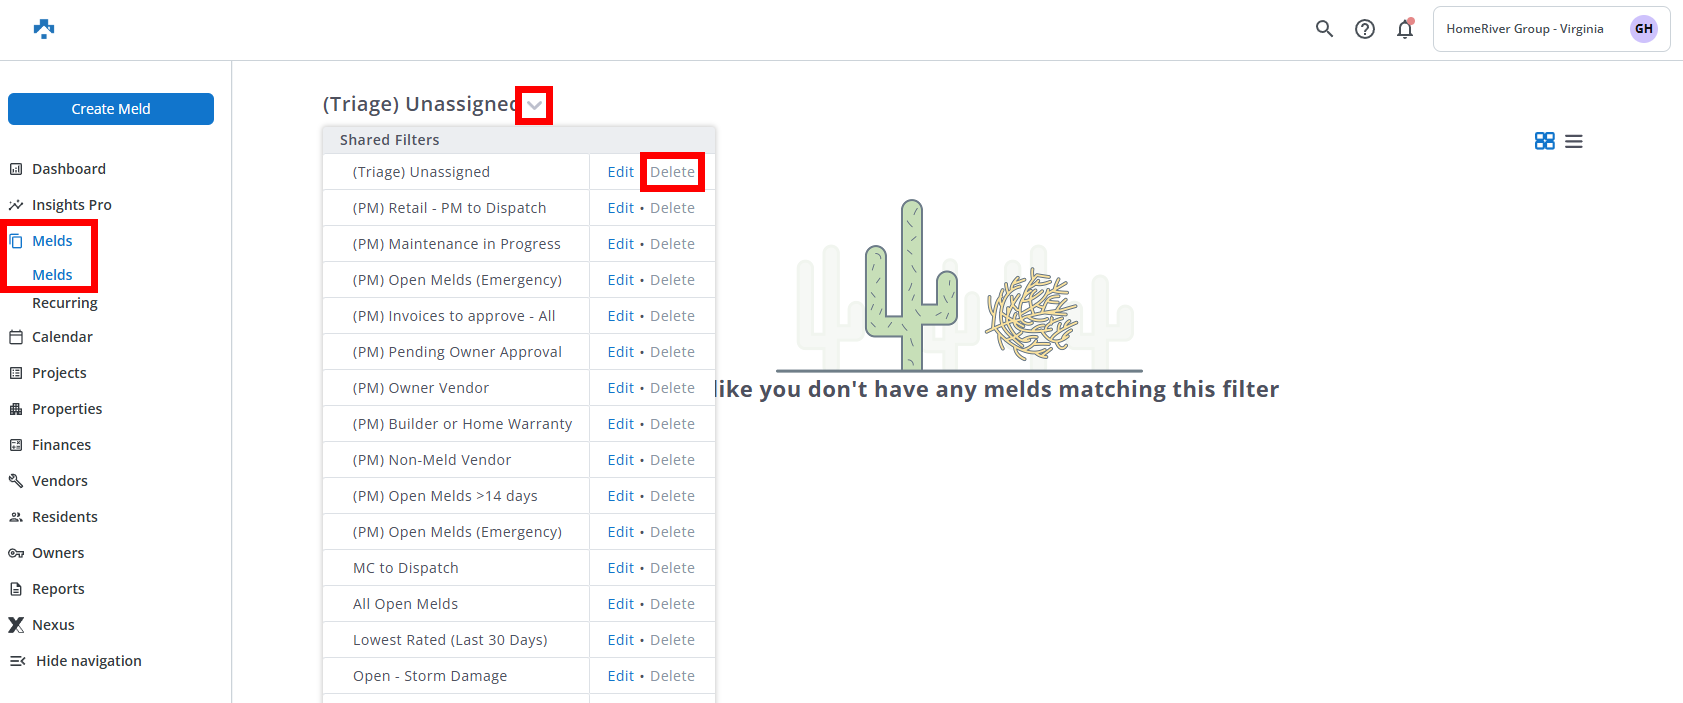Switch to the card grid view
Screen dimensions: 1683x703
1544,141
